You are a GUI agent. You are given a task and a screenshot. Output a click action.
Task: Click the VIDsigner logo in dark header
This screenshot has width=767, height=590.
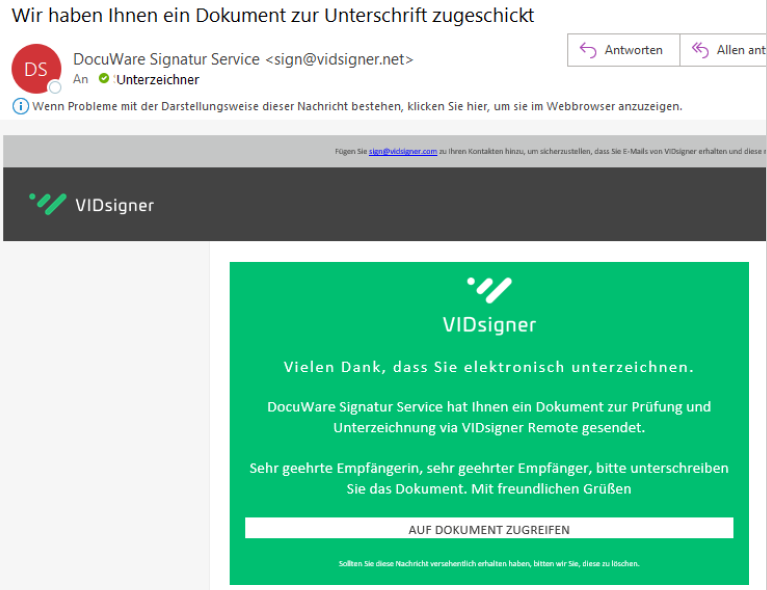(x=91, y=204)
